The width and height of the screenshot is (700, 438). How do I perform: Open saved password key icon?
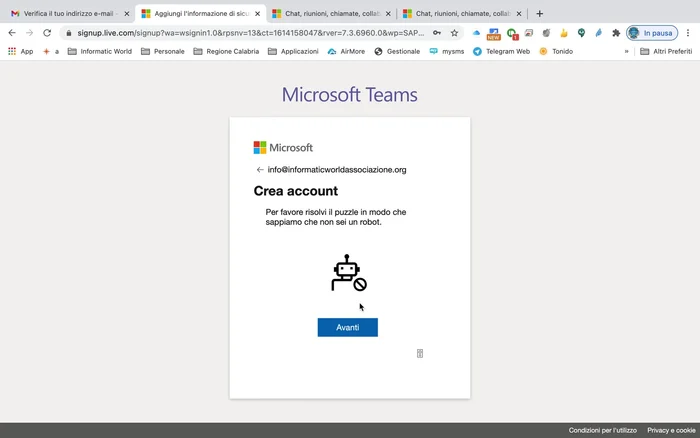(x=437, y=33)
